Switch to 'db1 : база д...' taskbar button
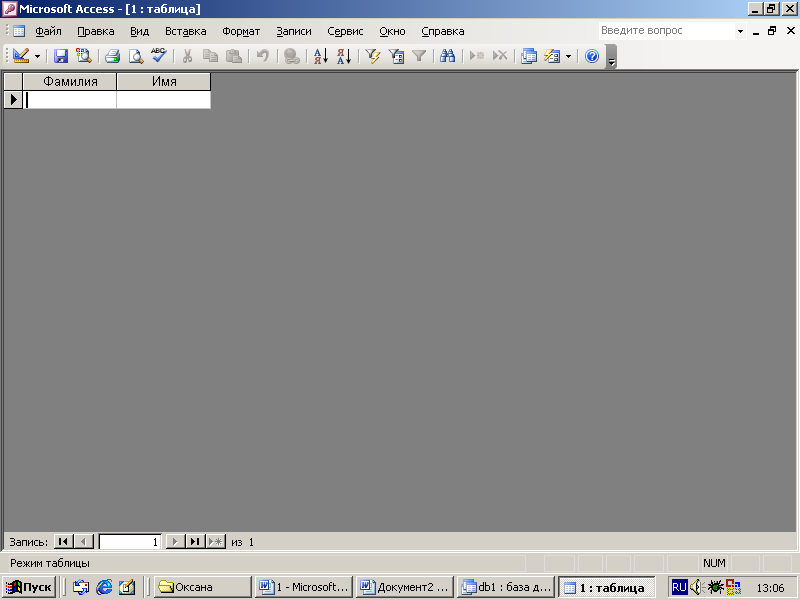This screenshot has width=800, height=600. coord(506,587)
